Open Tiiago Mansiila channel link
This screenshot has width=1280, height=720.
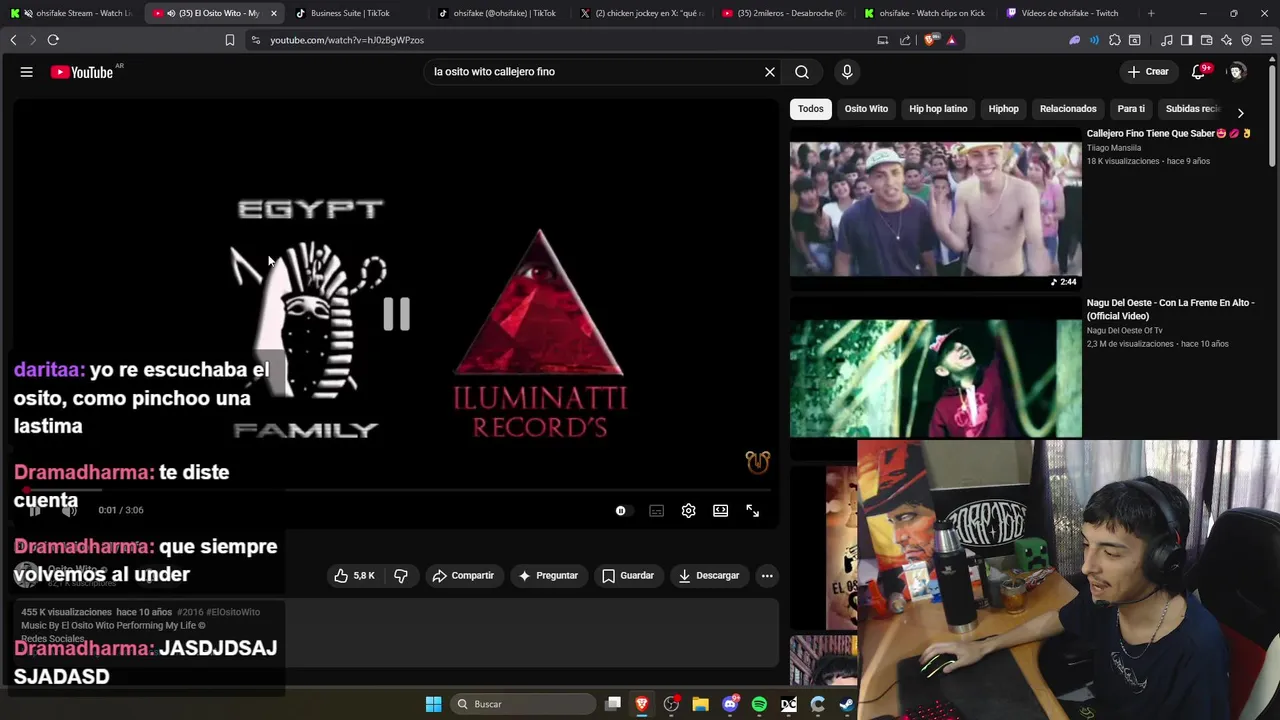point(1114,148)
